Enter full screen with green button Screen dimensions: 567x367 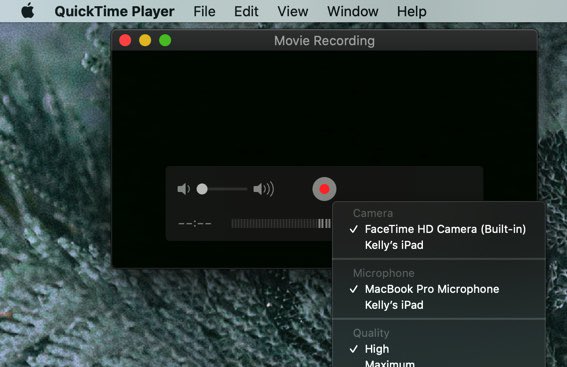(x=165, y=40)
